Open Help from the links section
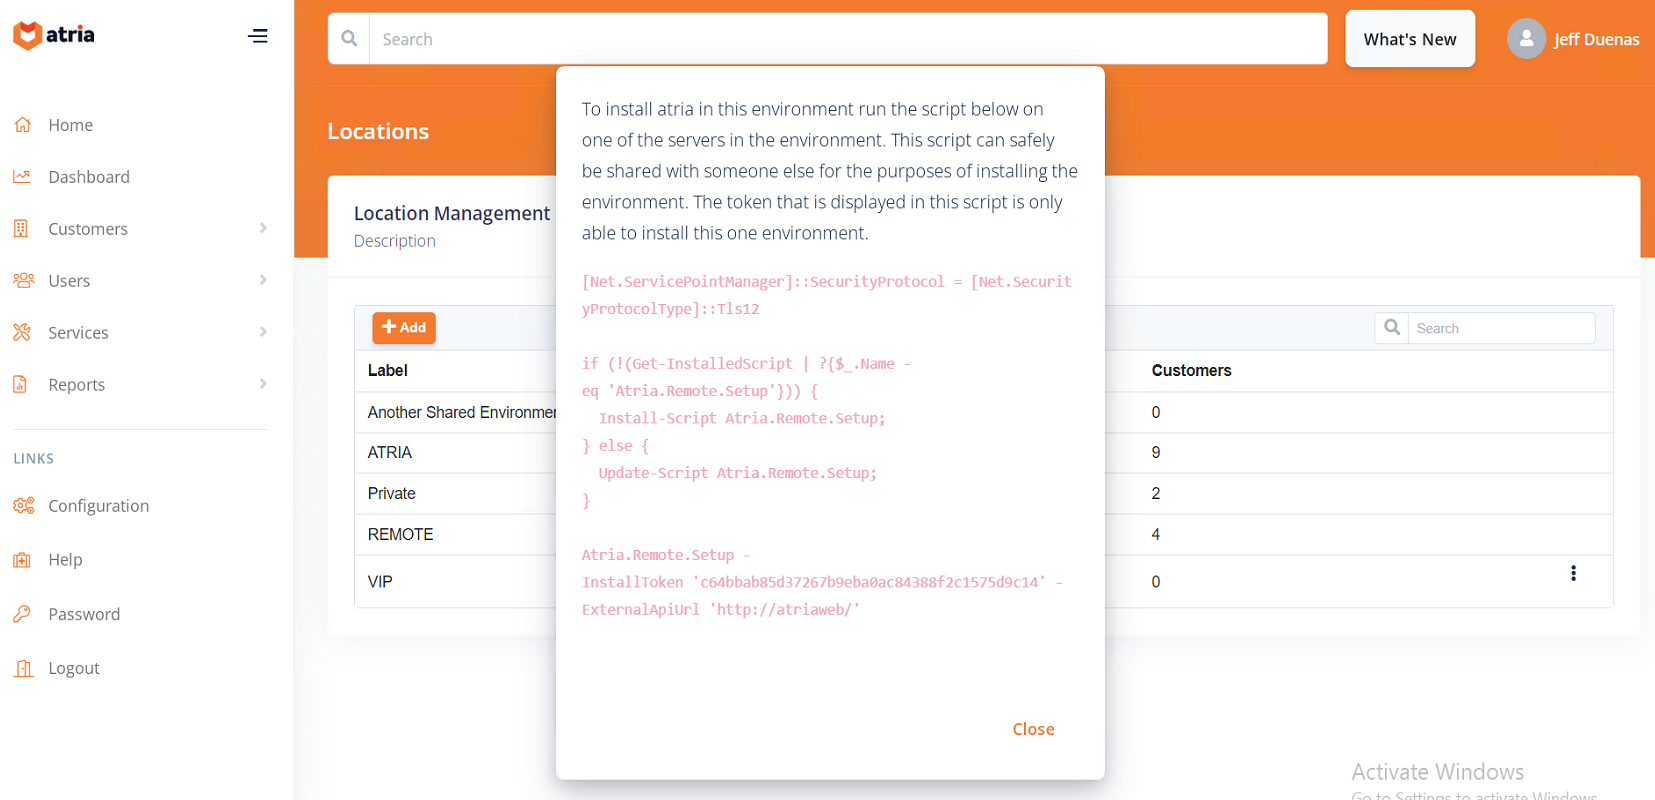The image size is (1655, 800). pyautogui.click(x=65, y=560)
